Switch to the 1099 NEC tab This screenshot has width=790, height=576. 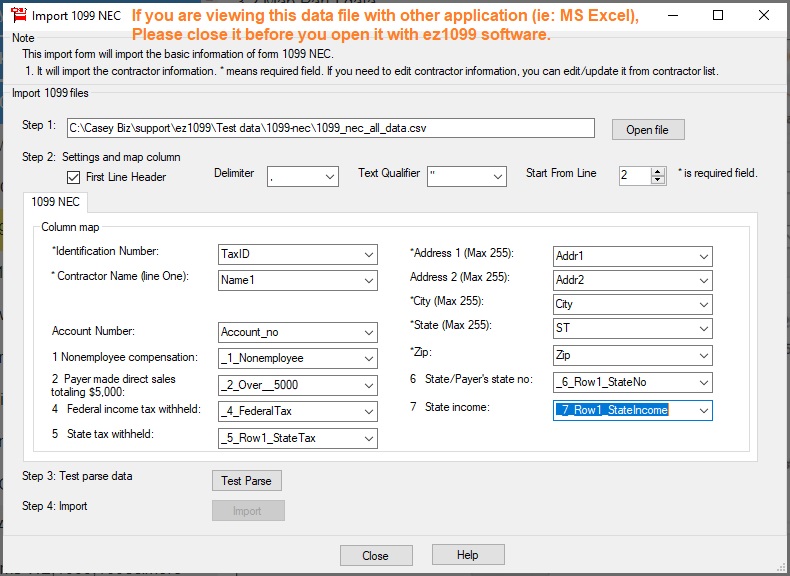[56, 203]
